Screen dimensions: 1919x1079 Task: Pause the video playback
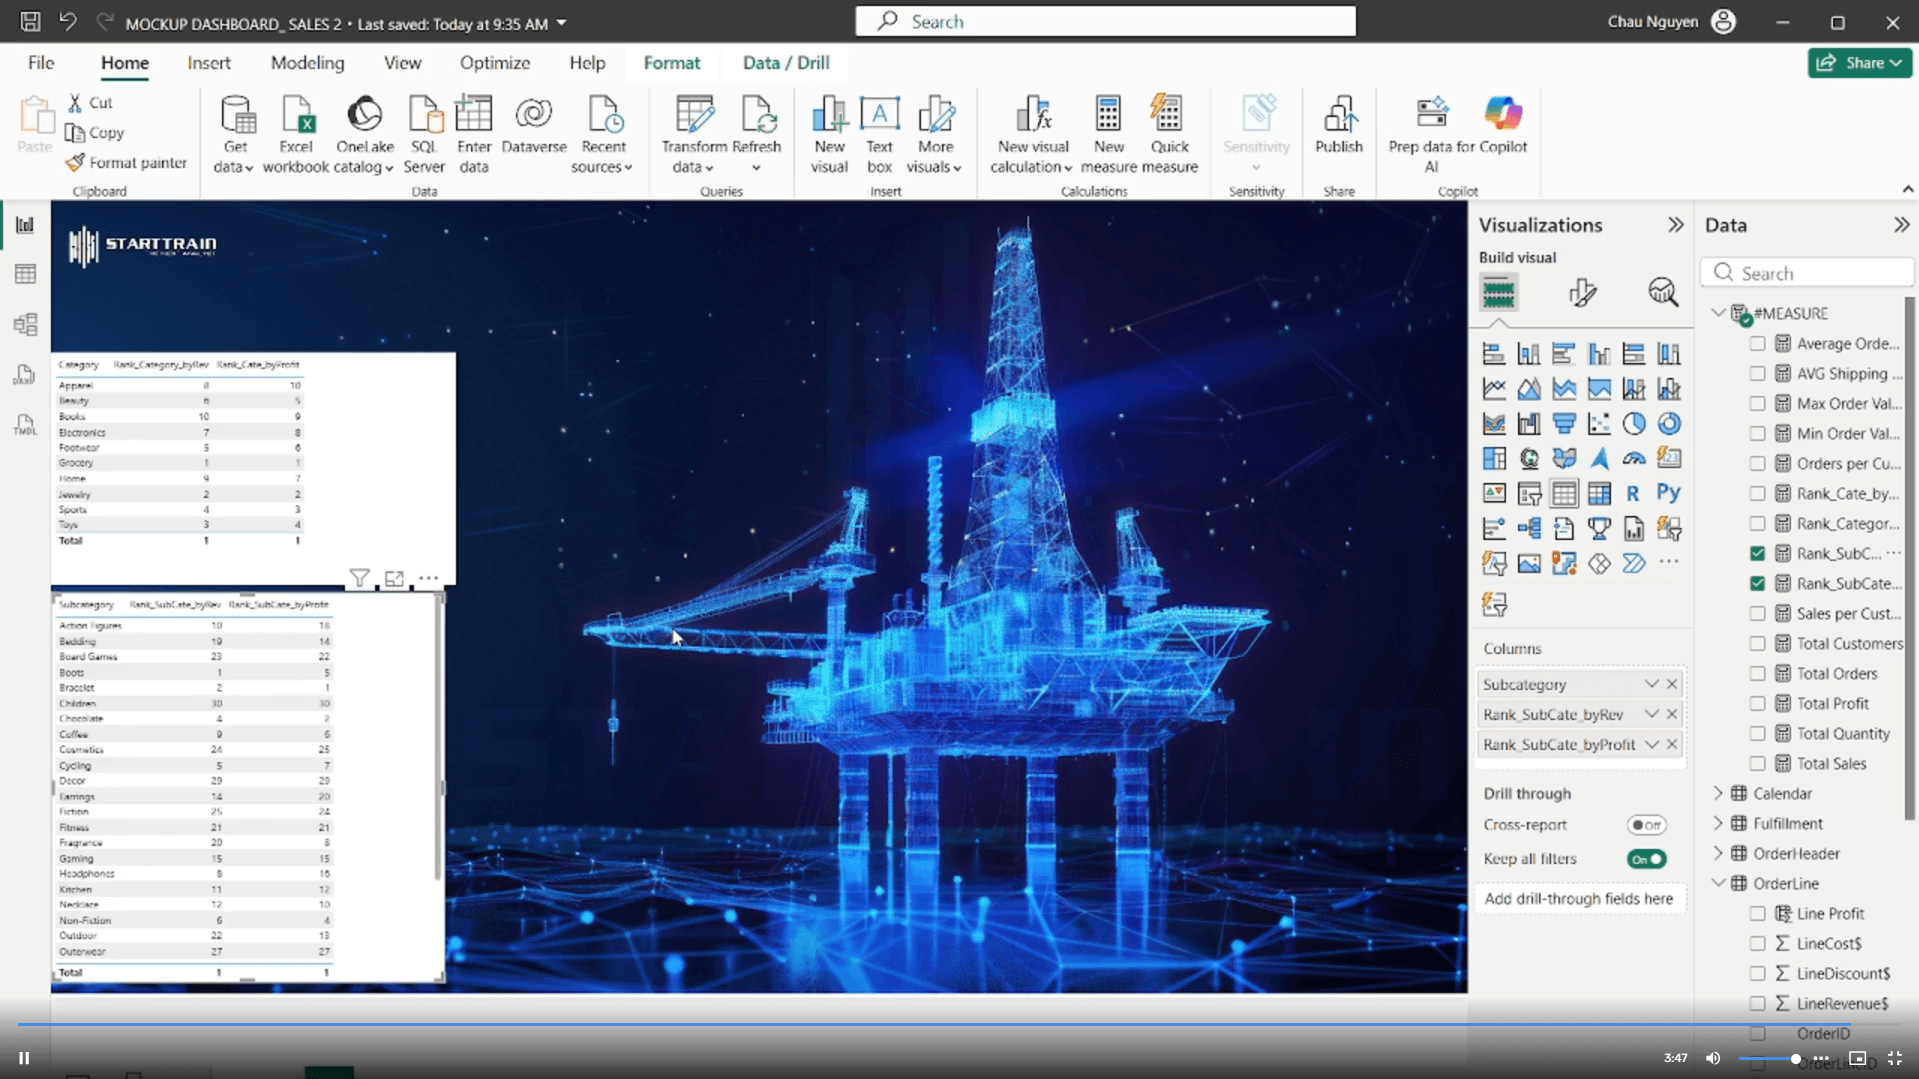coord(24,1058)
